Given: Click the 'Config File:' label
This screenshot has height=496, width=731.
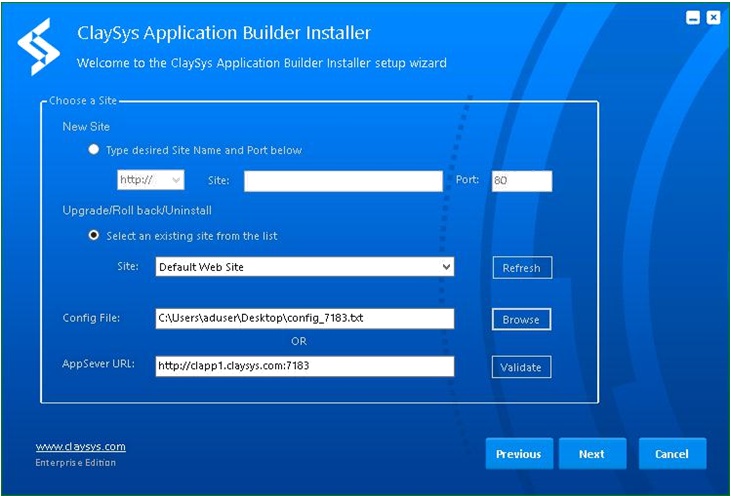Looking at the screenshot, I should 91,318.
